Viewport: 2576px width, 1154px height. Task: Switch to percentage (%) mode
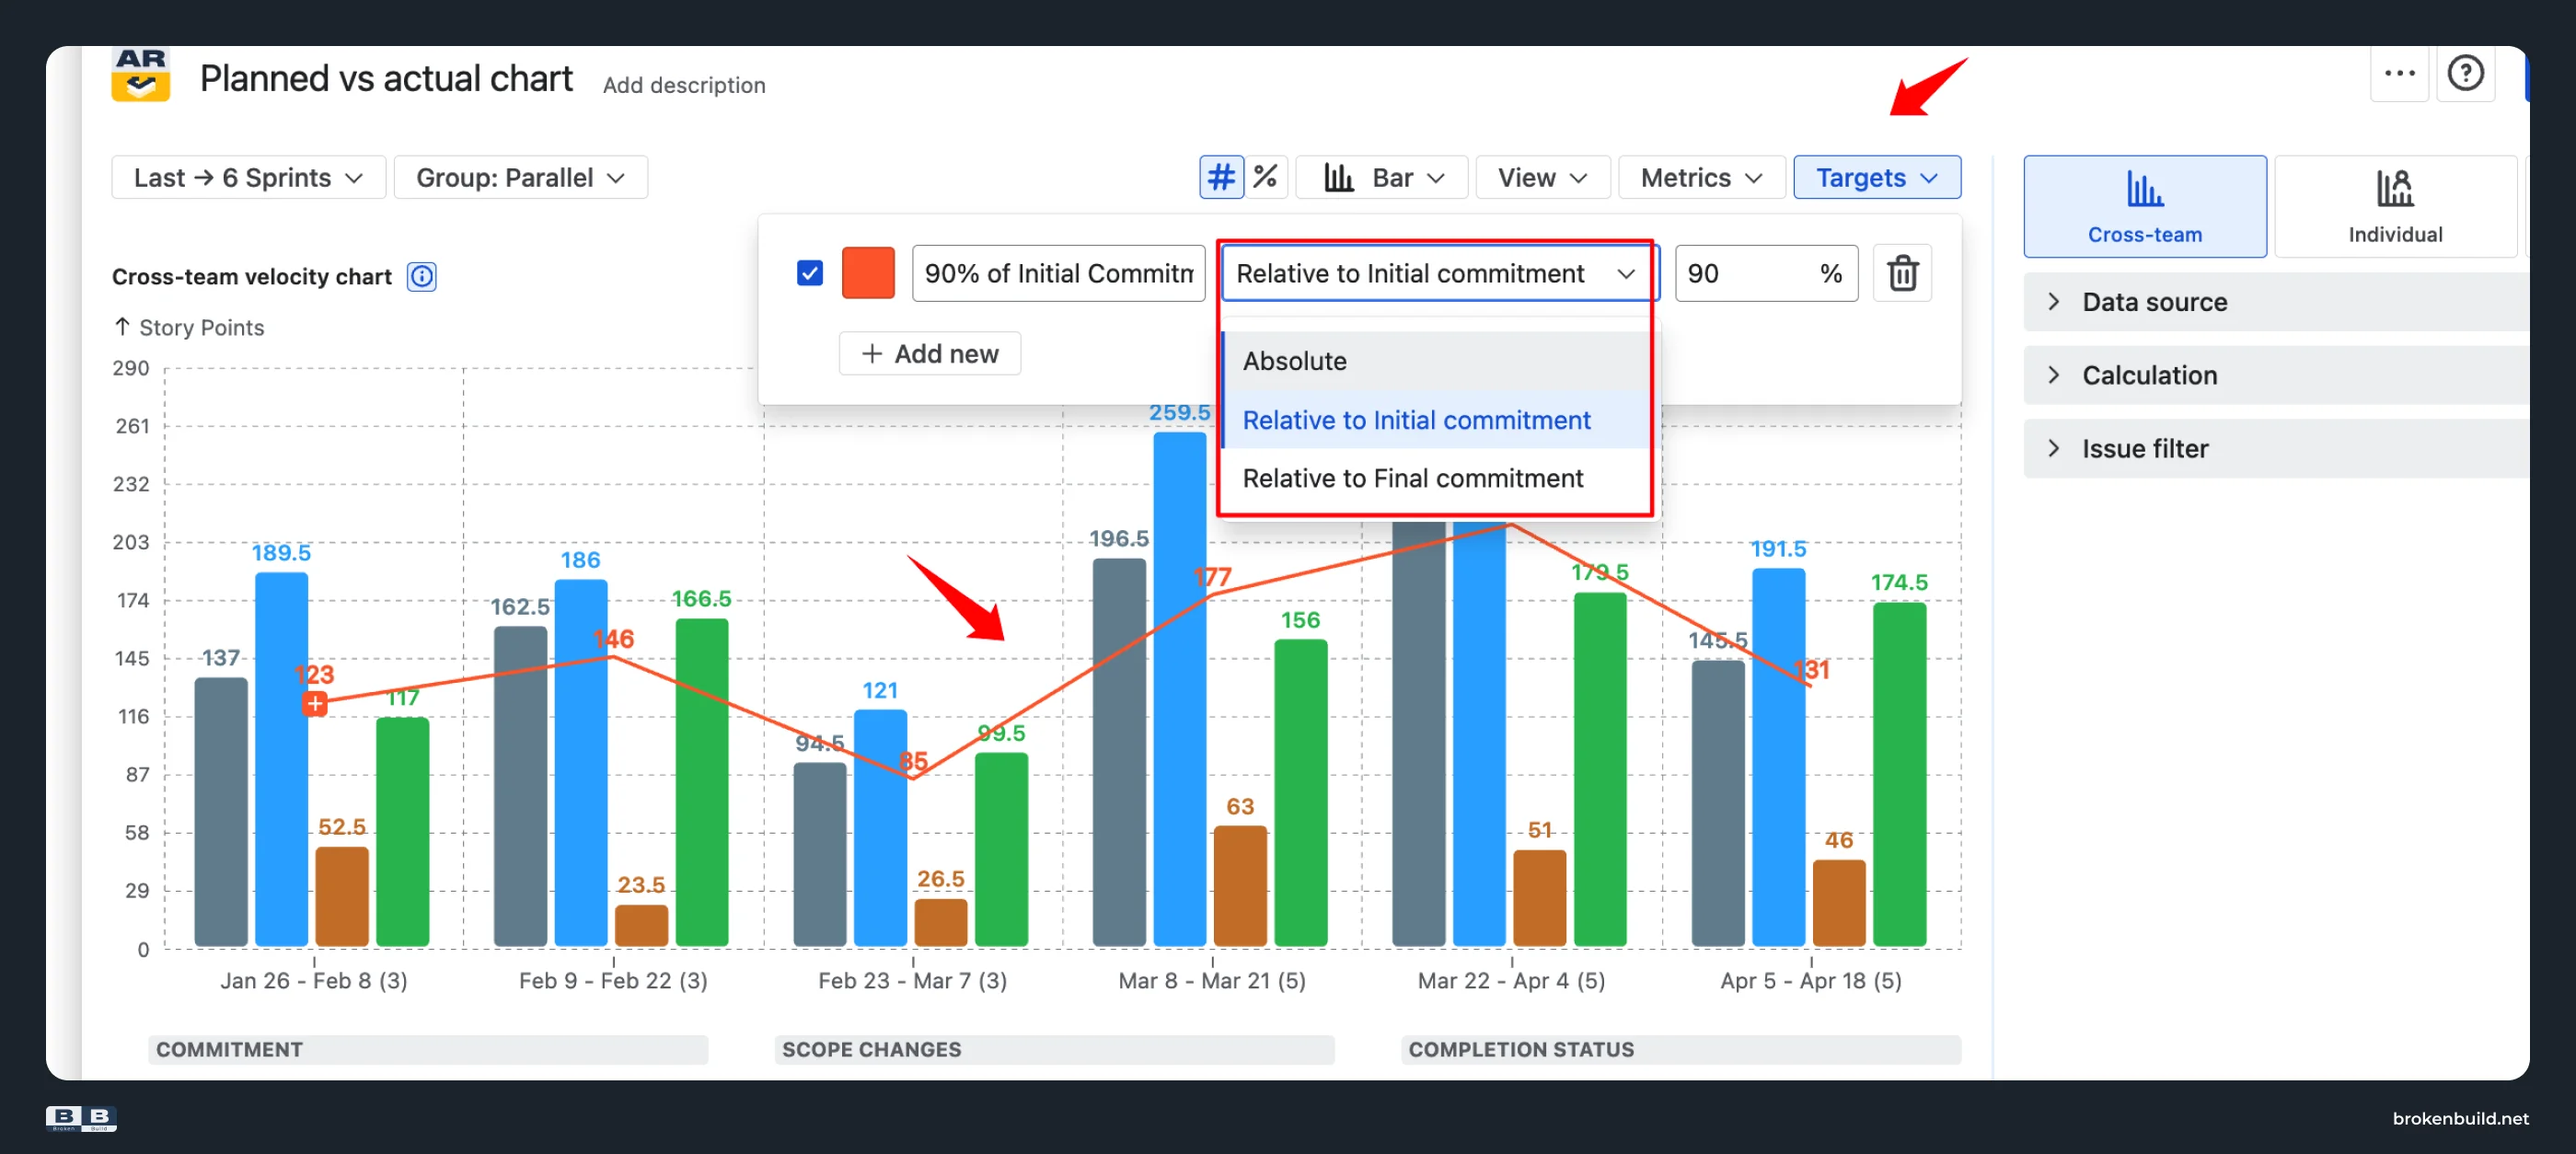(x=1266, y=177)
